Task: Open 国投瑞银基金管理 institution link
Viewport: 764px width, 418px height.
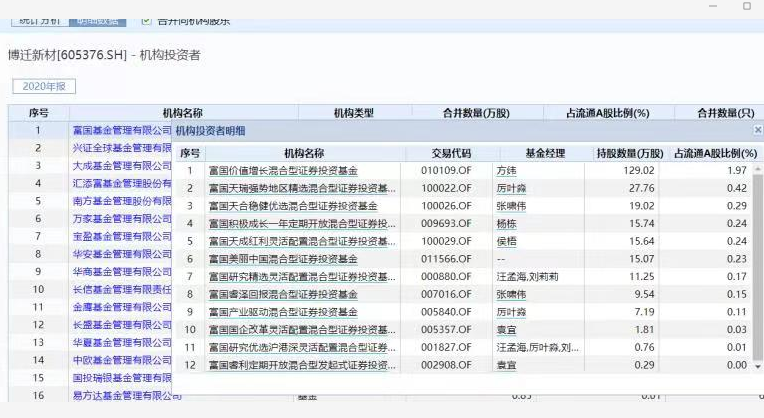Action: (x=122, y=378)
